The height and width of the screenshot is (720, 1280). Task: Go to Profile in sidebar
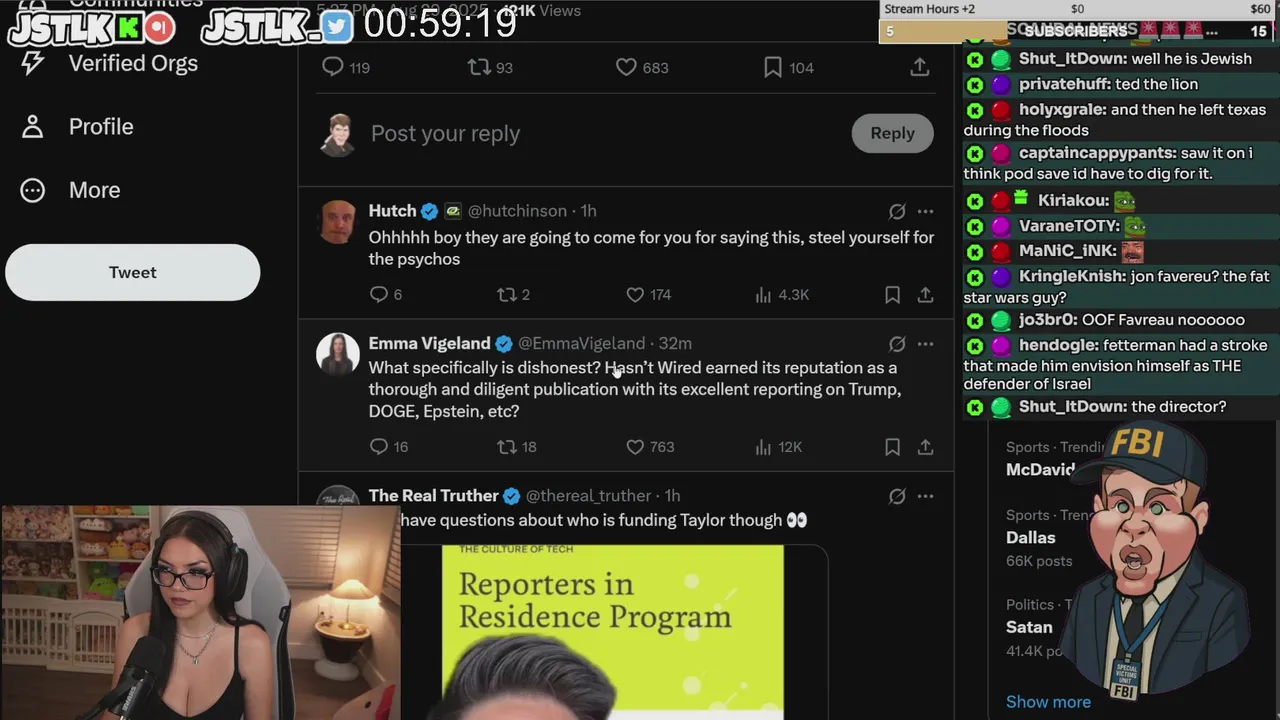[78, 127]
